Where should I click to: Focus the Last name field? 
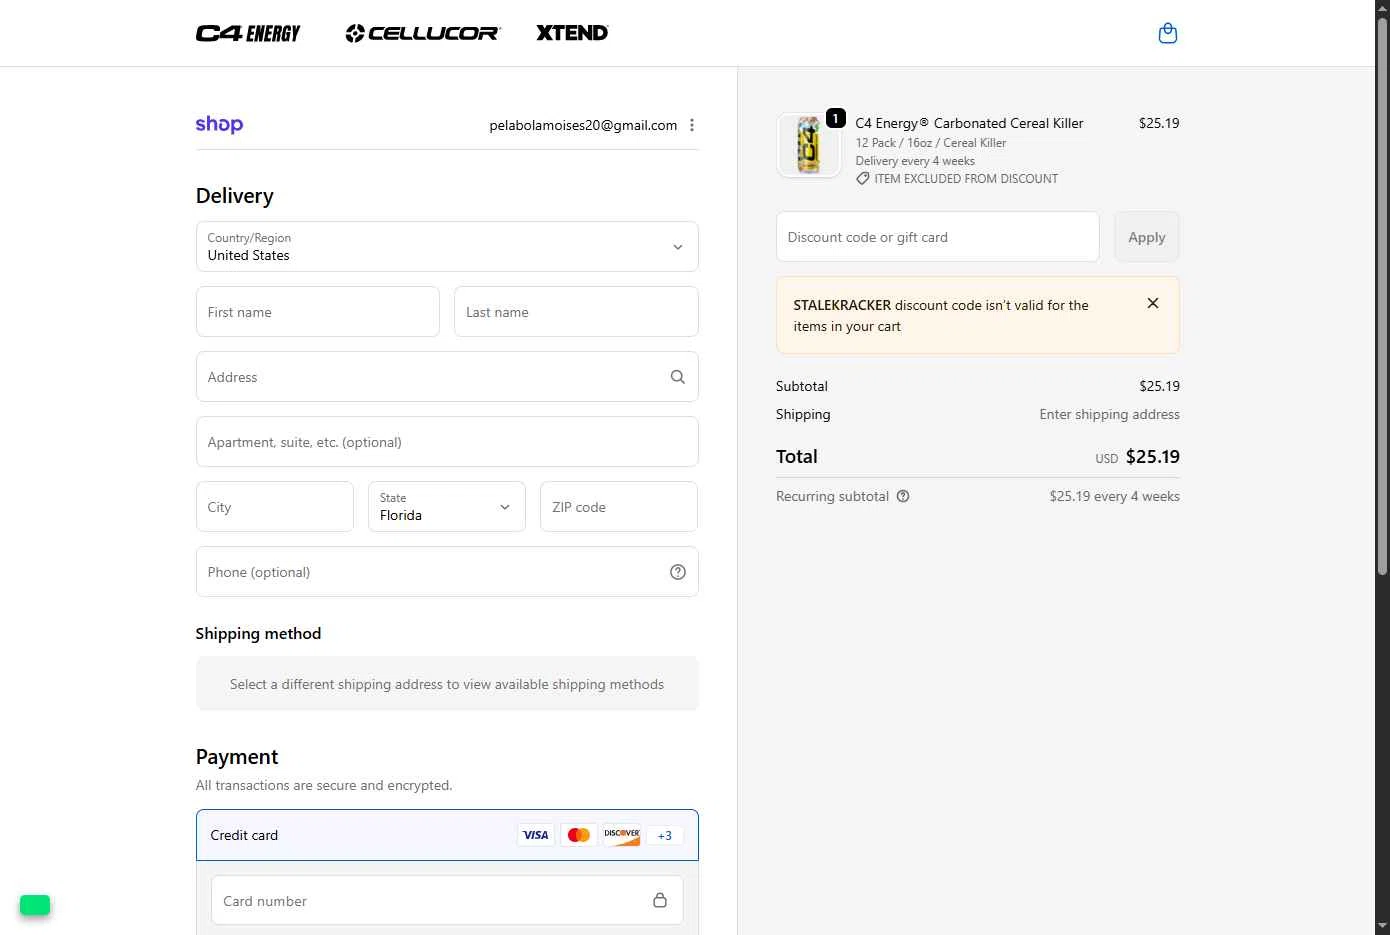click(x=576, y=312)
